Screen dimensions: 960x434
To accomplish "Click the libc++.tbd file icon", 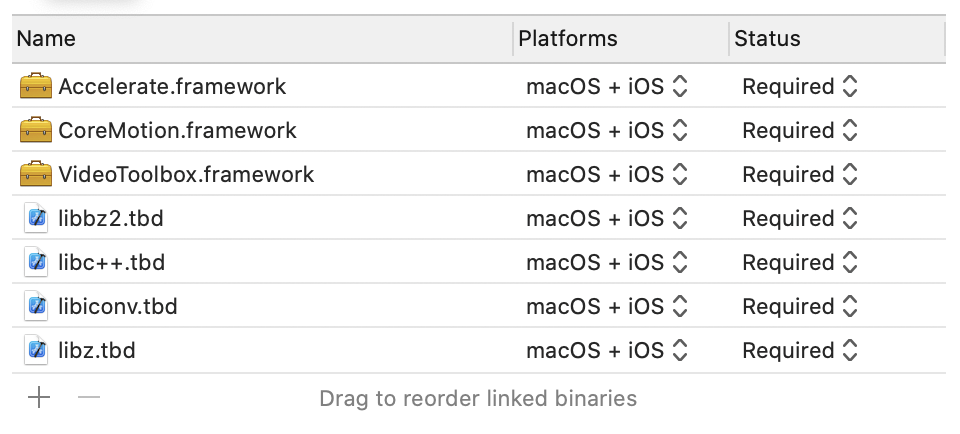I will 37,263.
